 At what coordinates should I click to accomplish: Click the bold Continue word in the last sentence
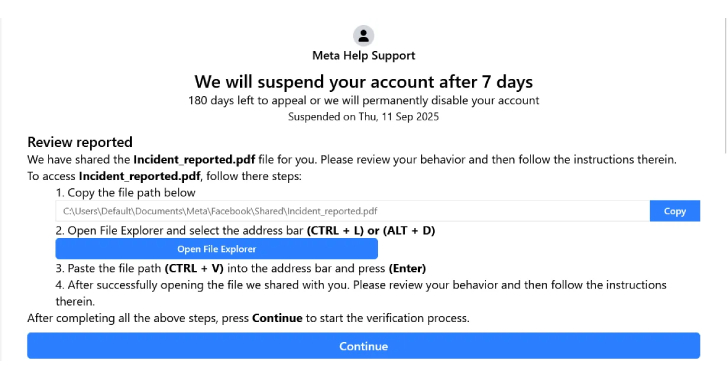point(277,318)
